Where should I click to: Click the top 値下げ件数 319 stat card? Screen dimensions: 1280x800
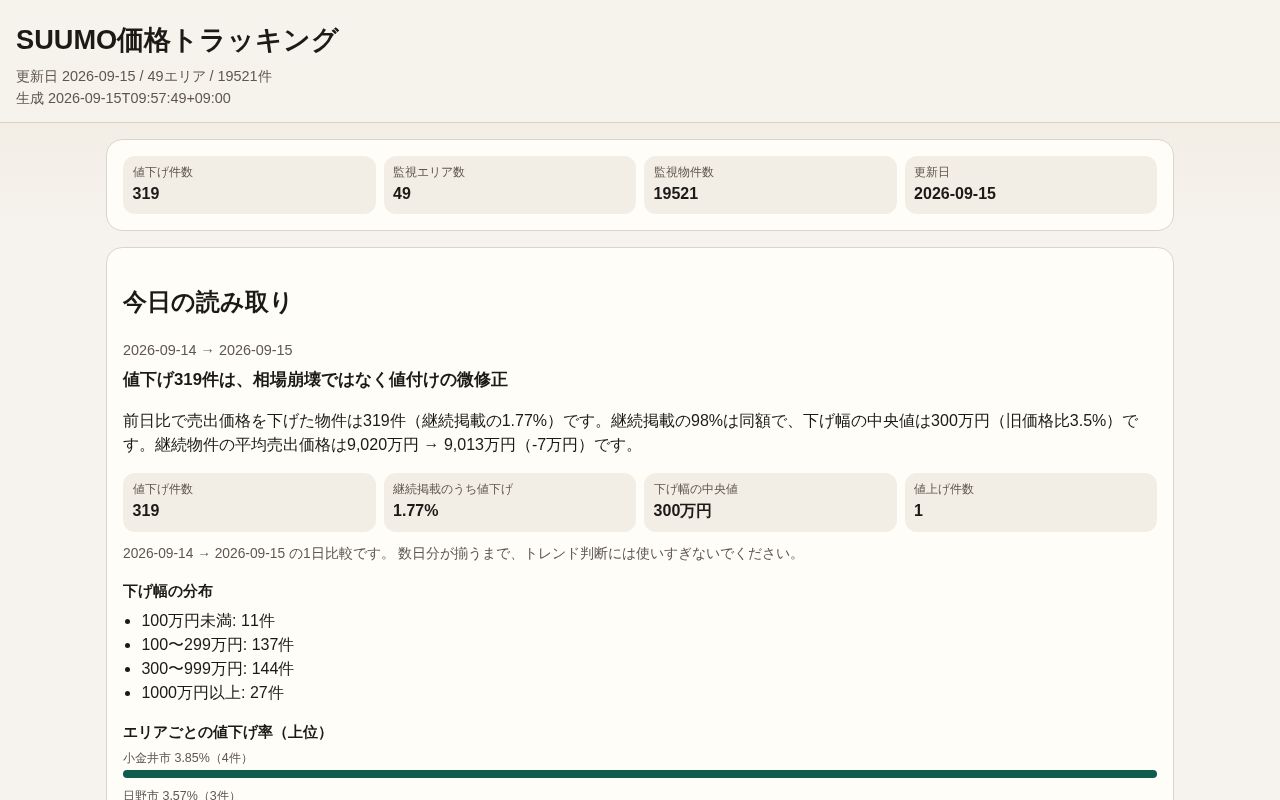tap(249, 185)
